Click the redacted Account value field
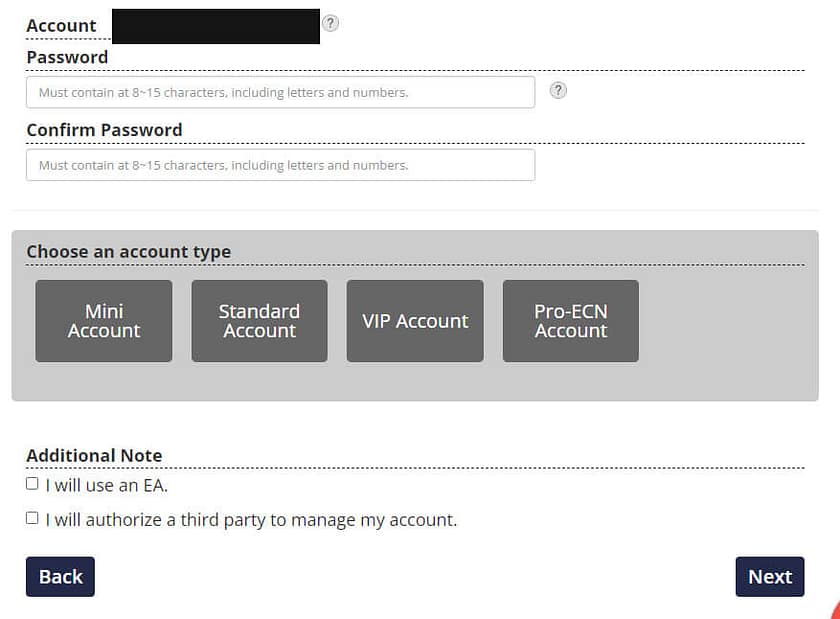Screen dimensions: 840x619 click(x=216, y=26)
